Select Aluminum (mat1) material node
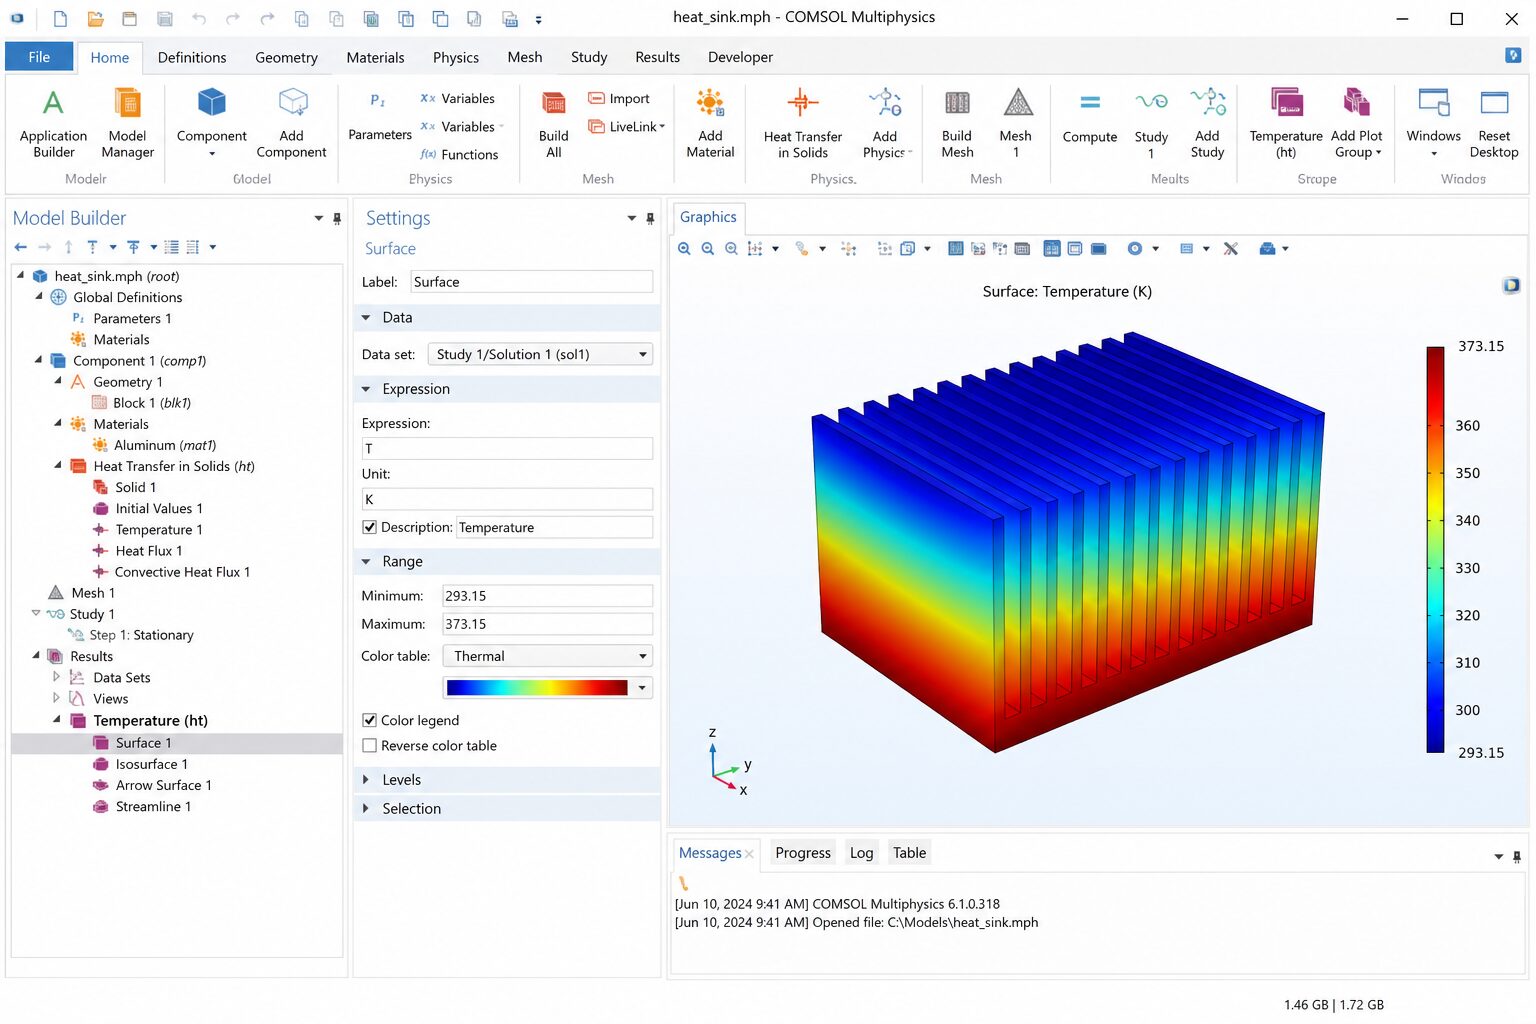 165,445
